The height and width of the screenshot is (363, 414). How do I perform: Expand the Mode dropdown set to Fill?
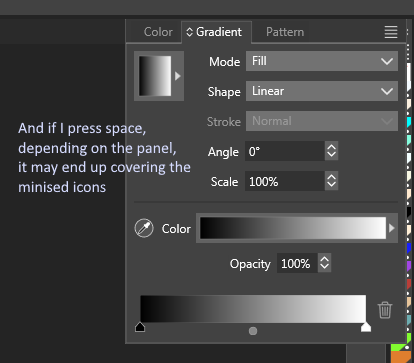pos(322,61)
